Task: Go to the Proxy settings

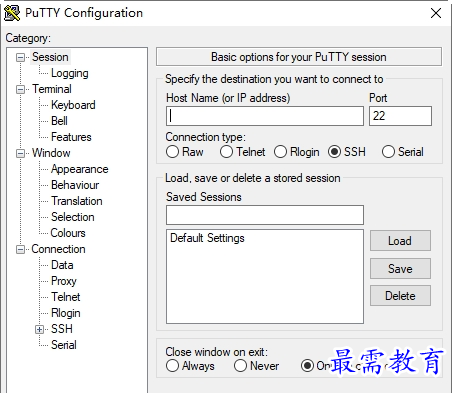Action: point(64,281)
